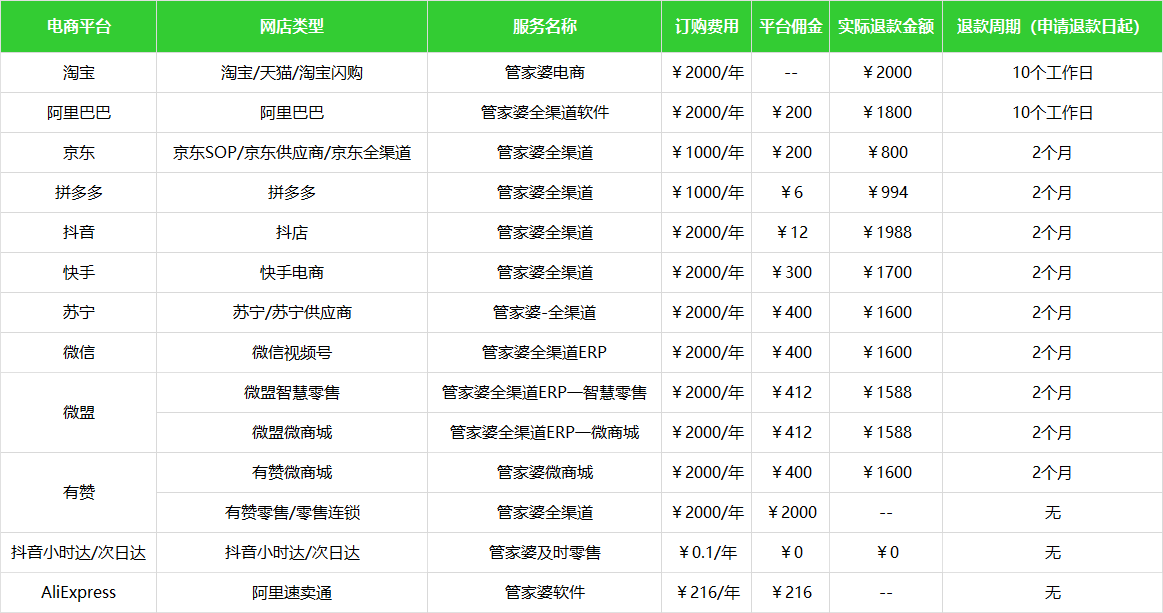Select the 管家婆电商 service cell
The height and width of the screenshot is (613, 1163).
click(544, 73)
